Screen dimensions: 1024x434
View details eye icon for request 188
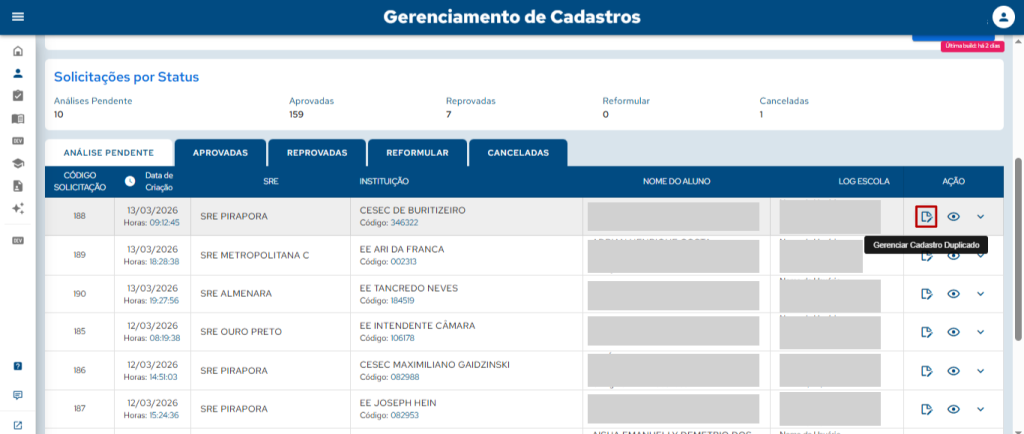pos(954,216)
